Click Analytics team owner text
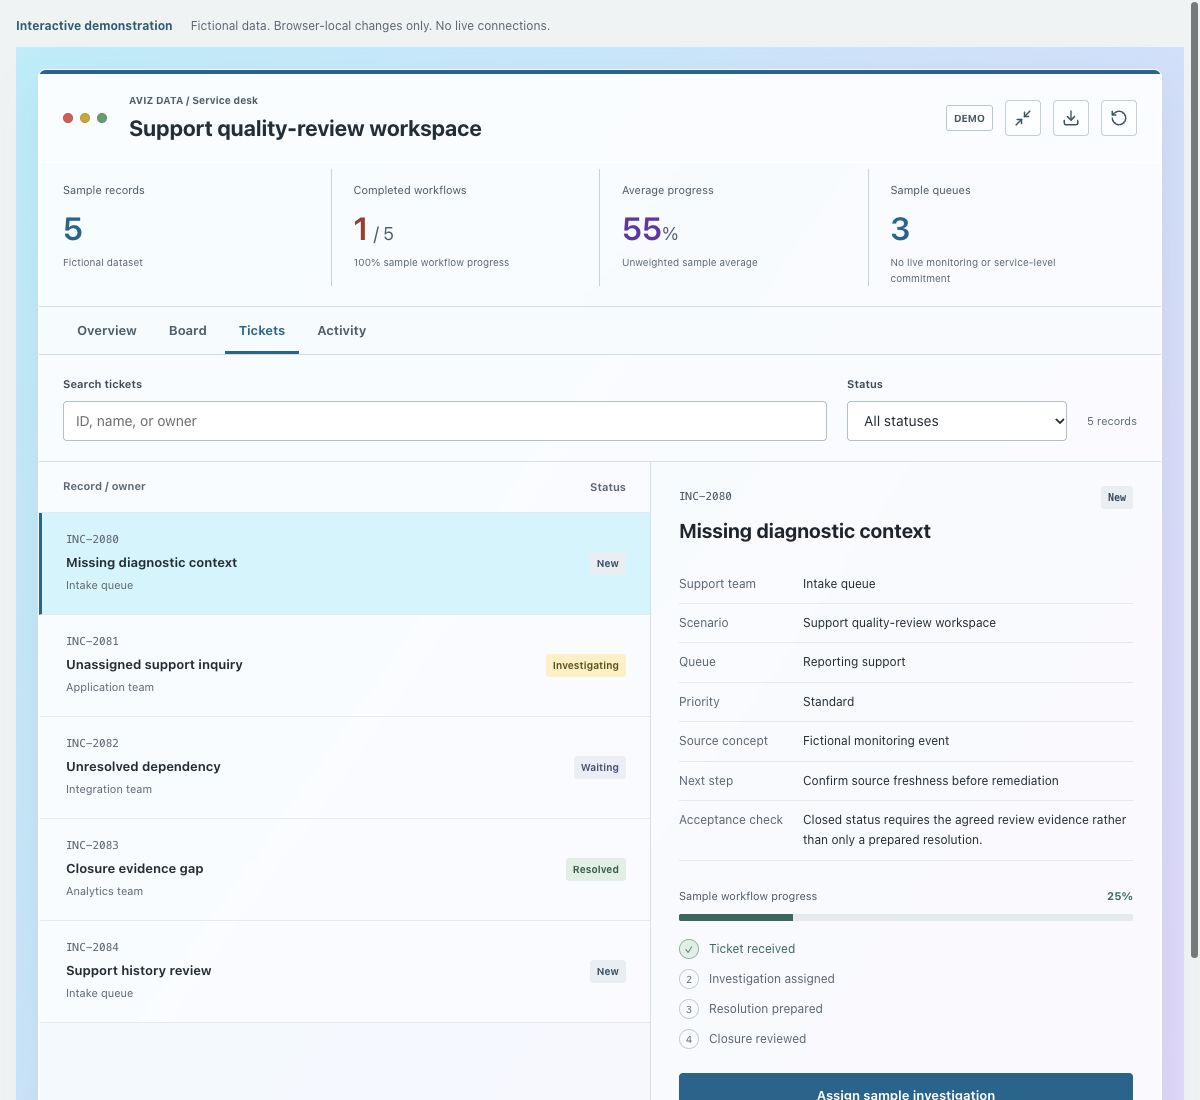 point(104,891)
